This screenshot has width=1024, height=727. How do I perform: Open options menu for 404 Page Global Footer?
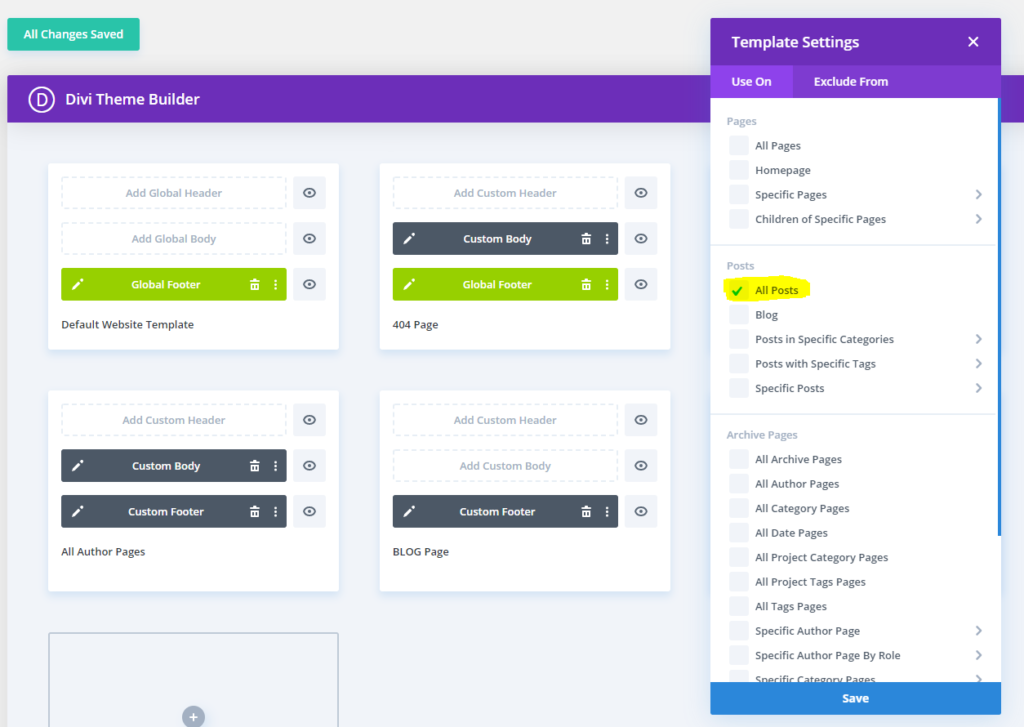click(x=607, y=284)
